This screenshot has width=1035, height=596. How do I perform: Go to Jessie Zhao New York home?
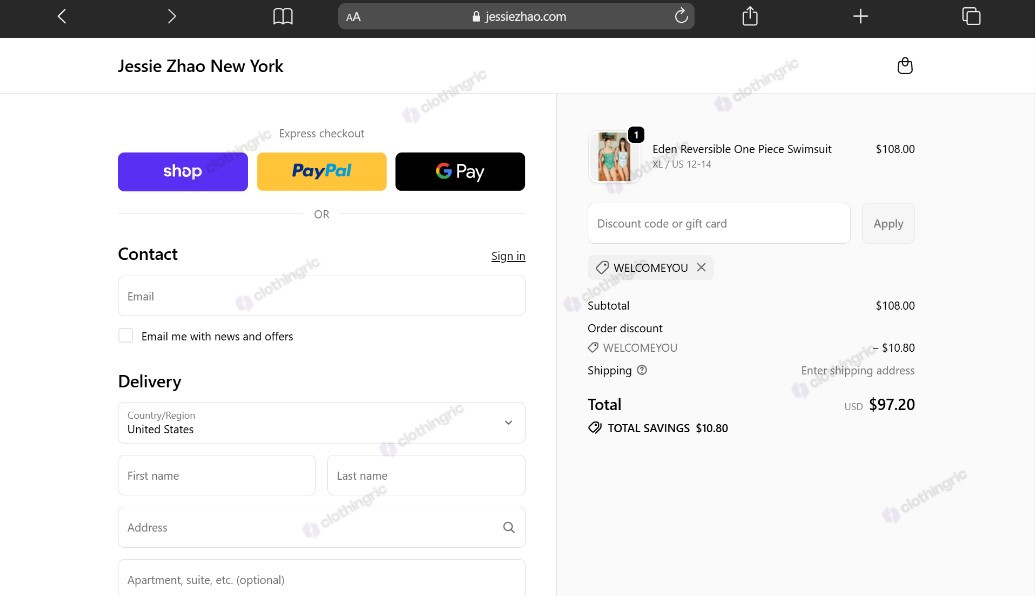point(201,66)
